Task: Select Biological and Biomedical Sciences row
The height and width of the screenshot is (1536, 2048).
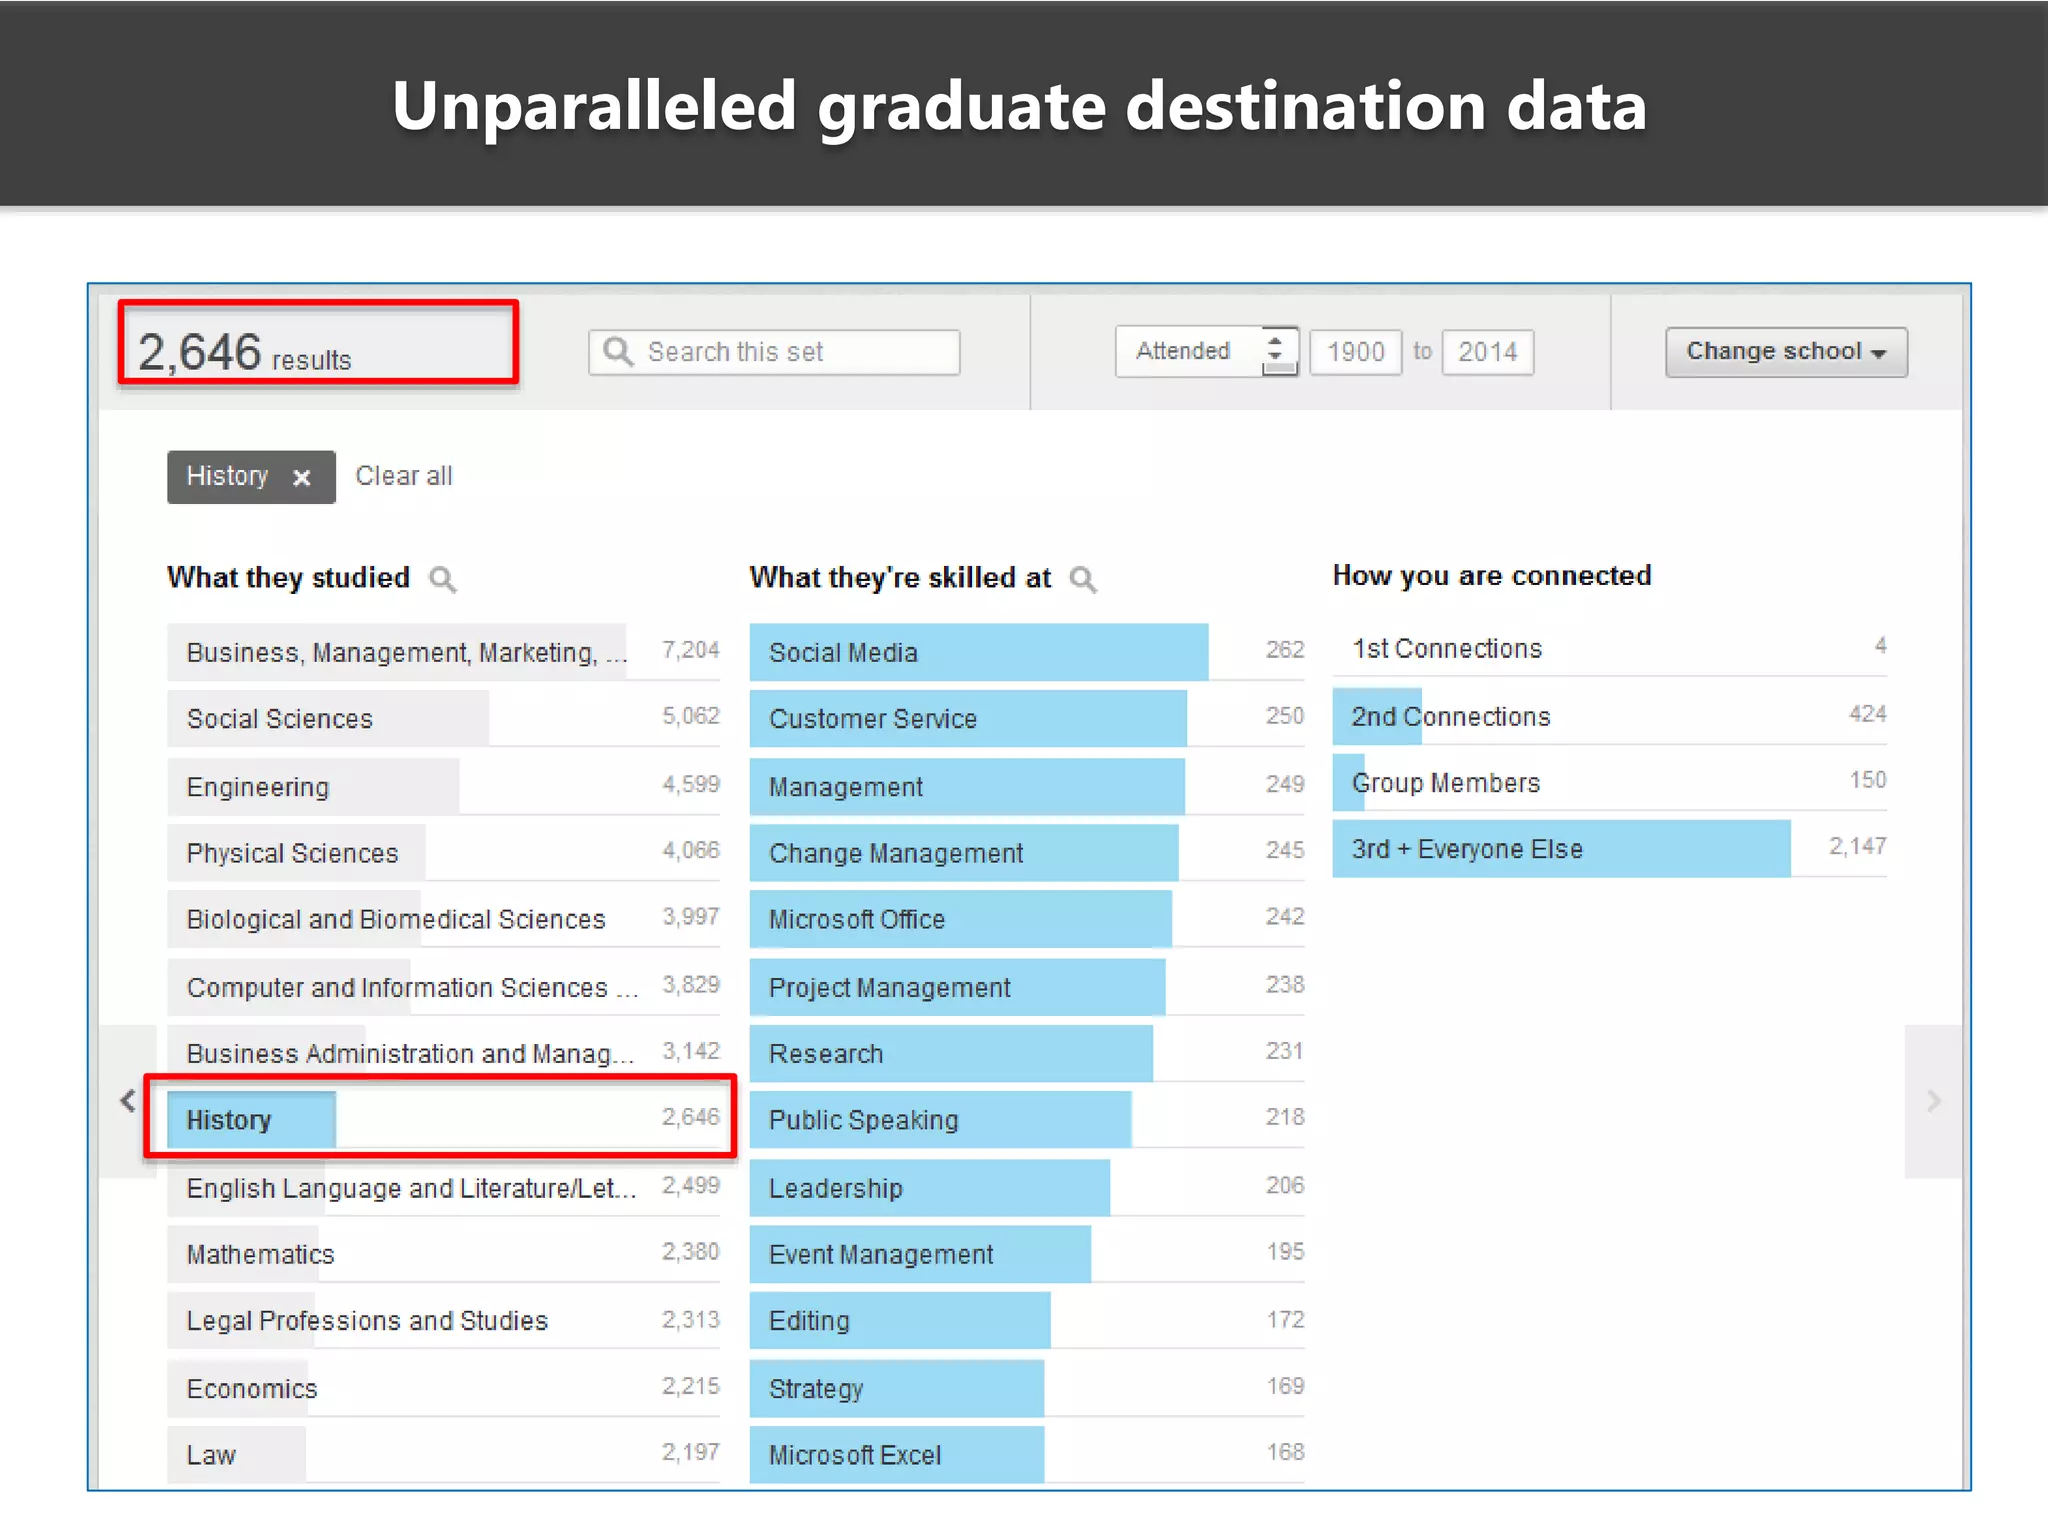Action: pyautogui.click(x=443, y=918)
